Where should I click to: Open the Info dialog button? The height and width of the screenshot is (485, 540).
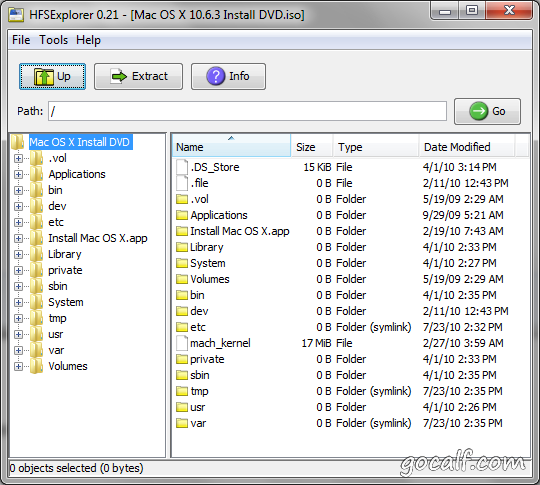point(228,76)
